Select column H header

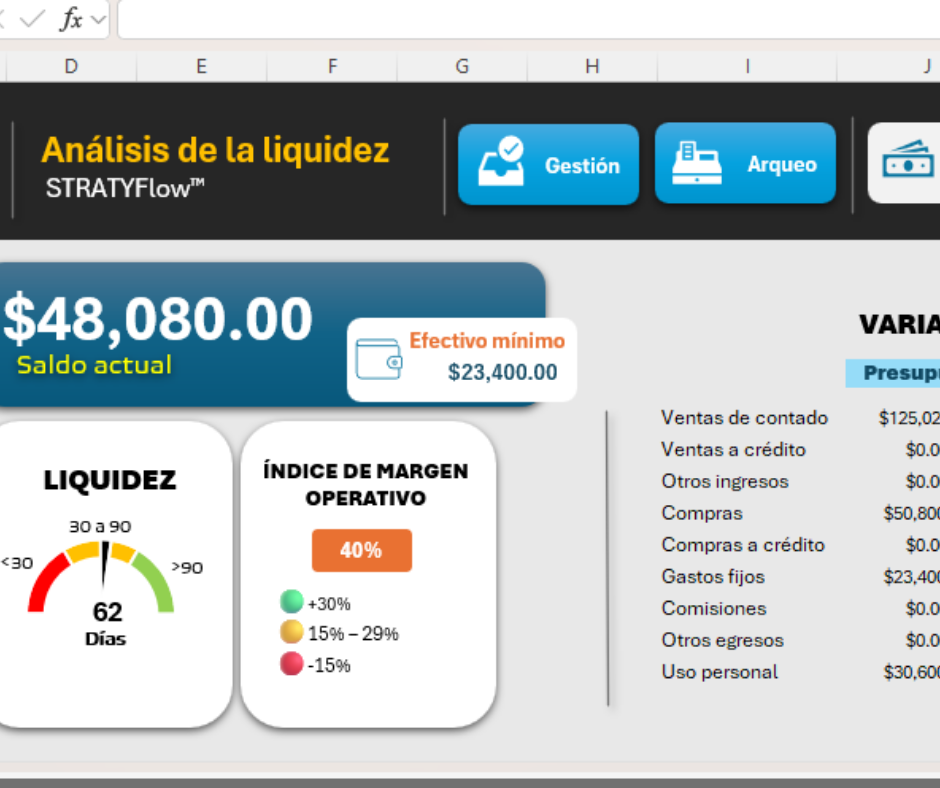[x=592, y=66]
